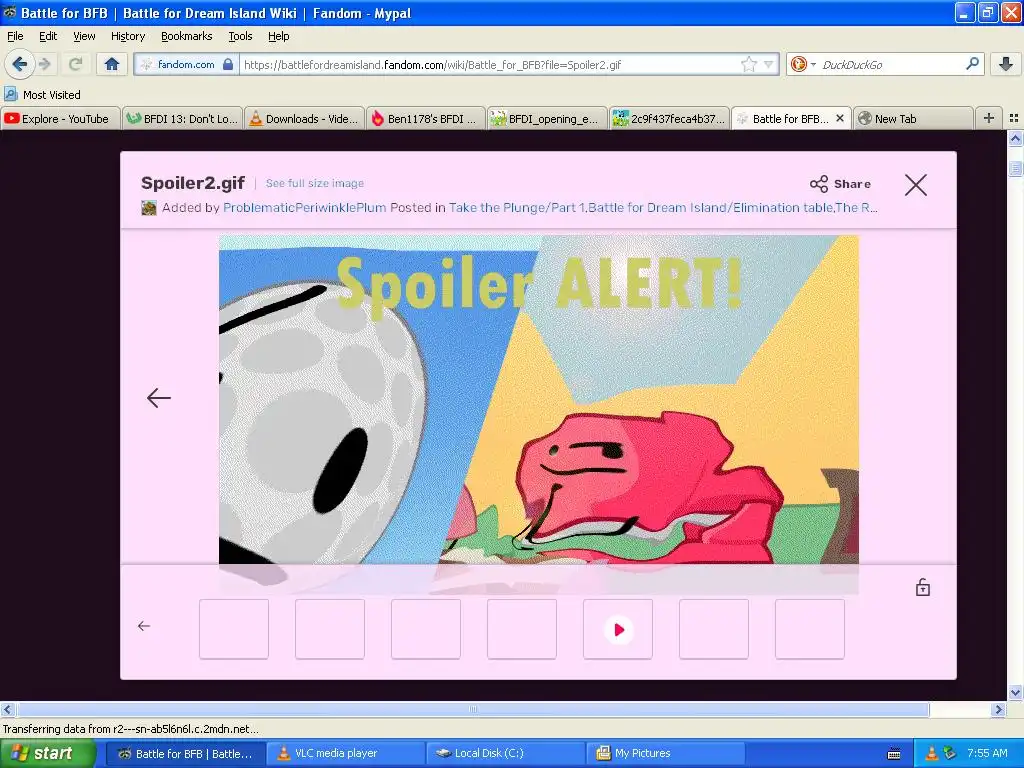The height and width of the screenshot is (768, 1024).
Task: Click the VLC cone system tray icon
Action: pyautogui.click(x=931, y=753)
